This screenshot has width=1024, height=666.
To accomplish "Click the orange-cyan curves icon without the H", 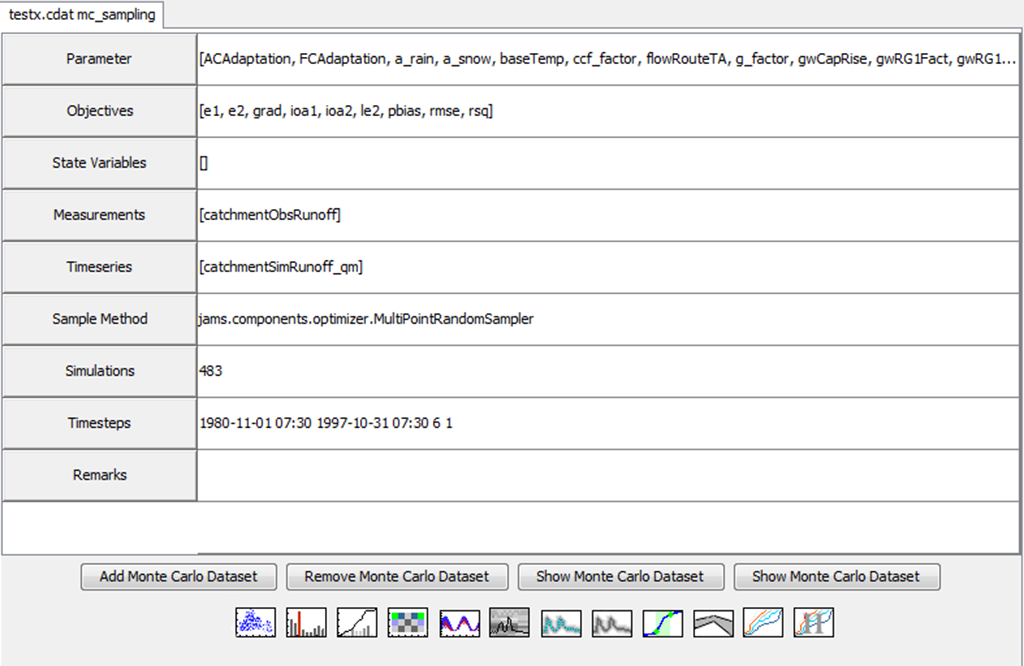I will (764, 623).
